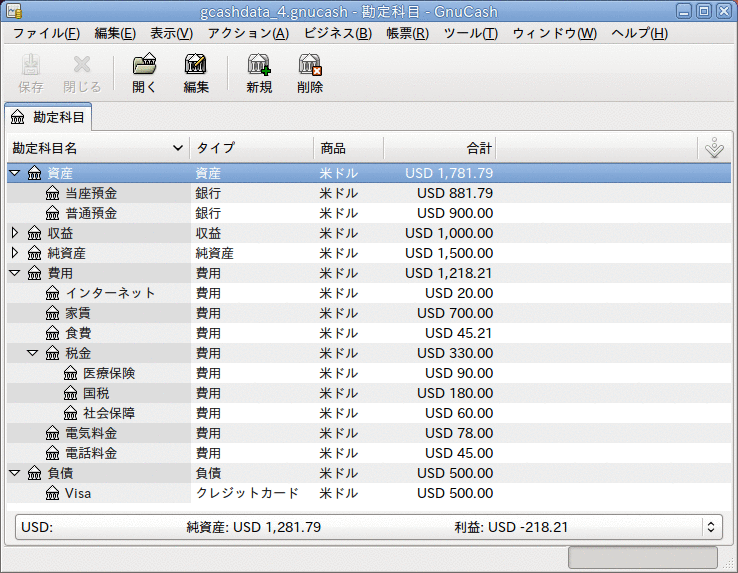
Task: Click the account icon beside 社会保障
Action: coord(70,413)
